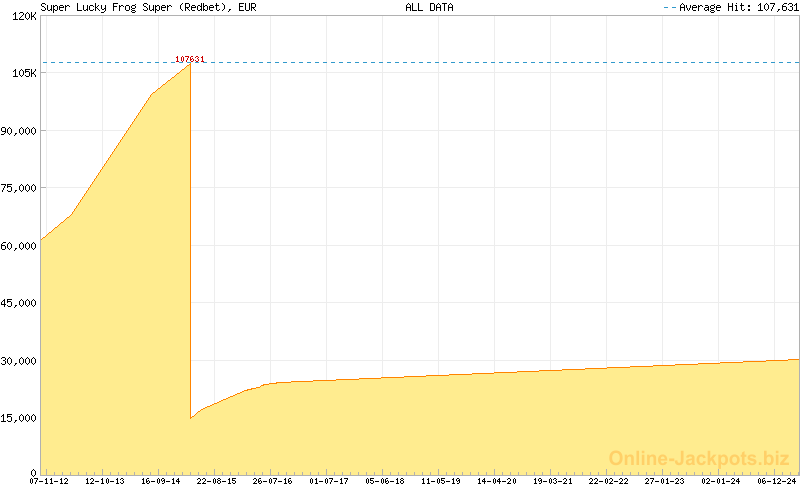Click the 45,000 y-axis label
The height and width of the screenshot is (490, 800).
tap(19, 303)
